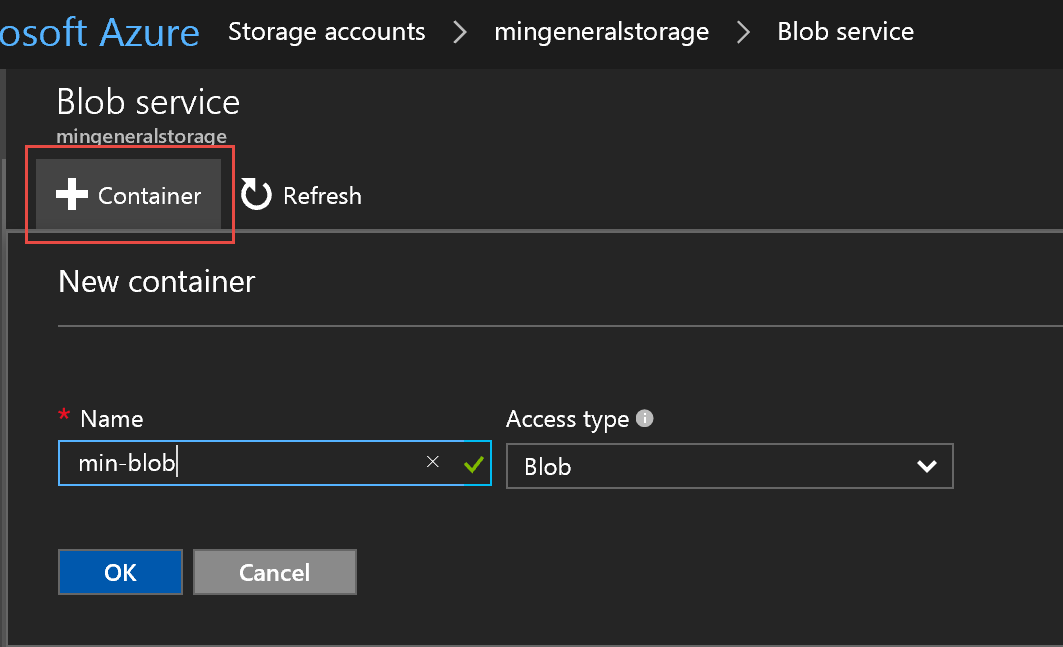
Task: Cancel the new container dialog
Action: pyautogui.click(x=275, y=572)
